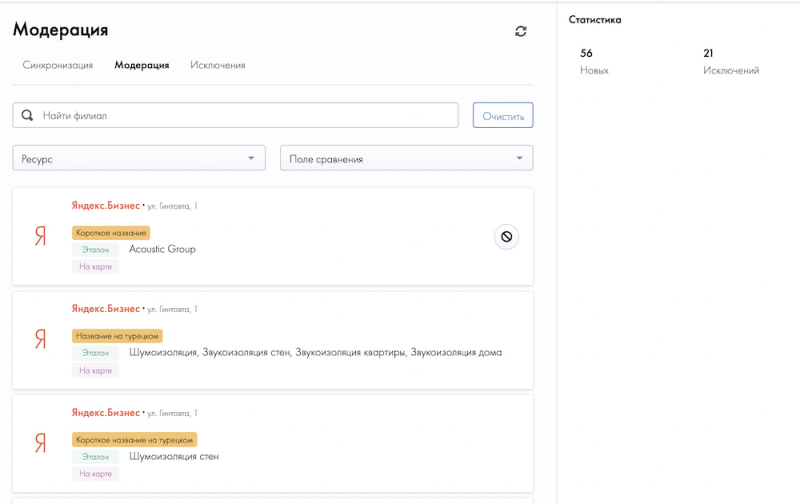This screenshot has width=800, height=504.
Task: Select Эталон label next to Acoustic Group
Action: 95,249
